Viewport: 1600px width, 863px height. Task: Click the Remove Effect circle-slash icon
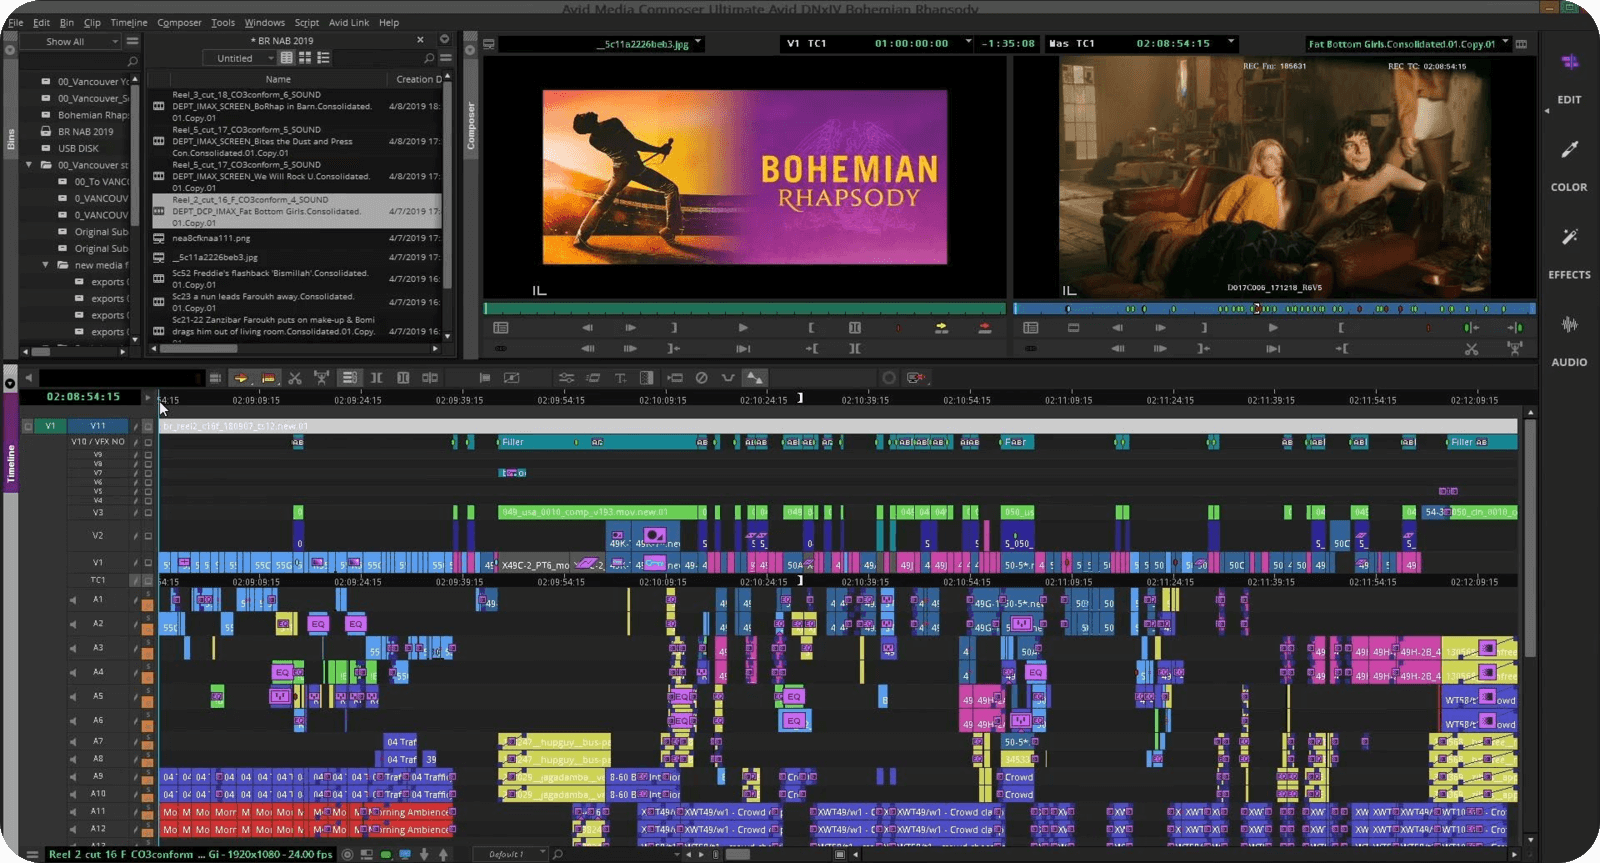(701, 378)
